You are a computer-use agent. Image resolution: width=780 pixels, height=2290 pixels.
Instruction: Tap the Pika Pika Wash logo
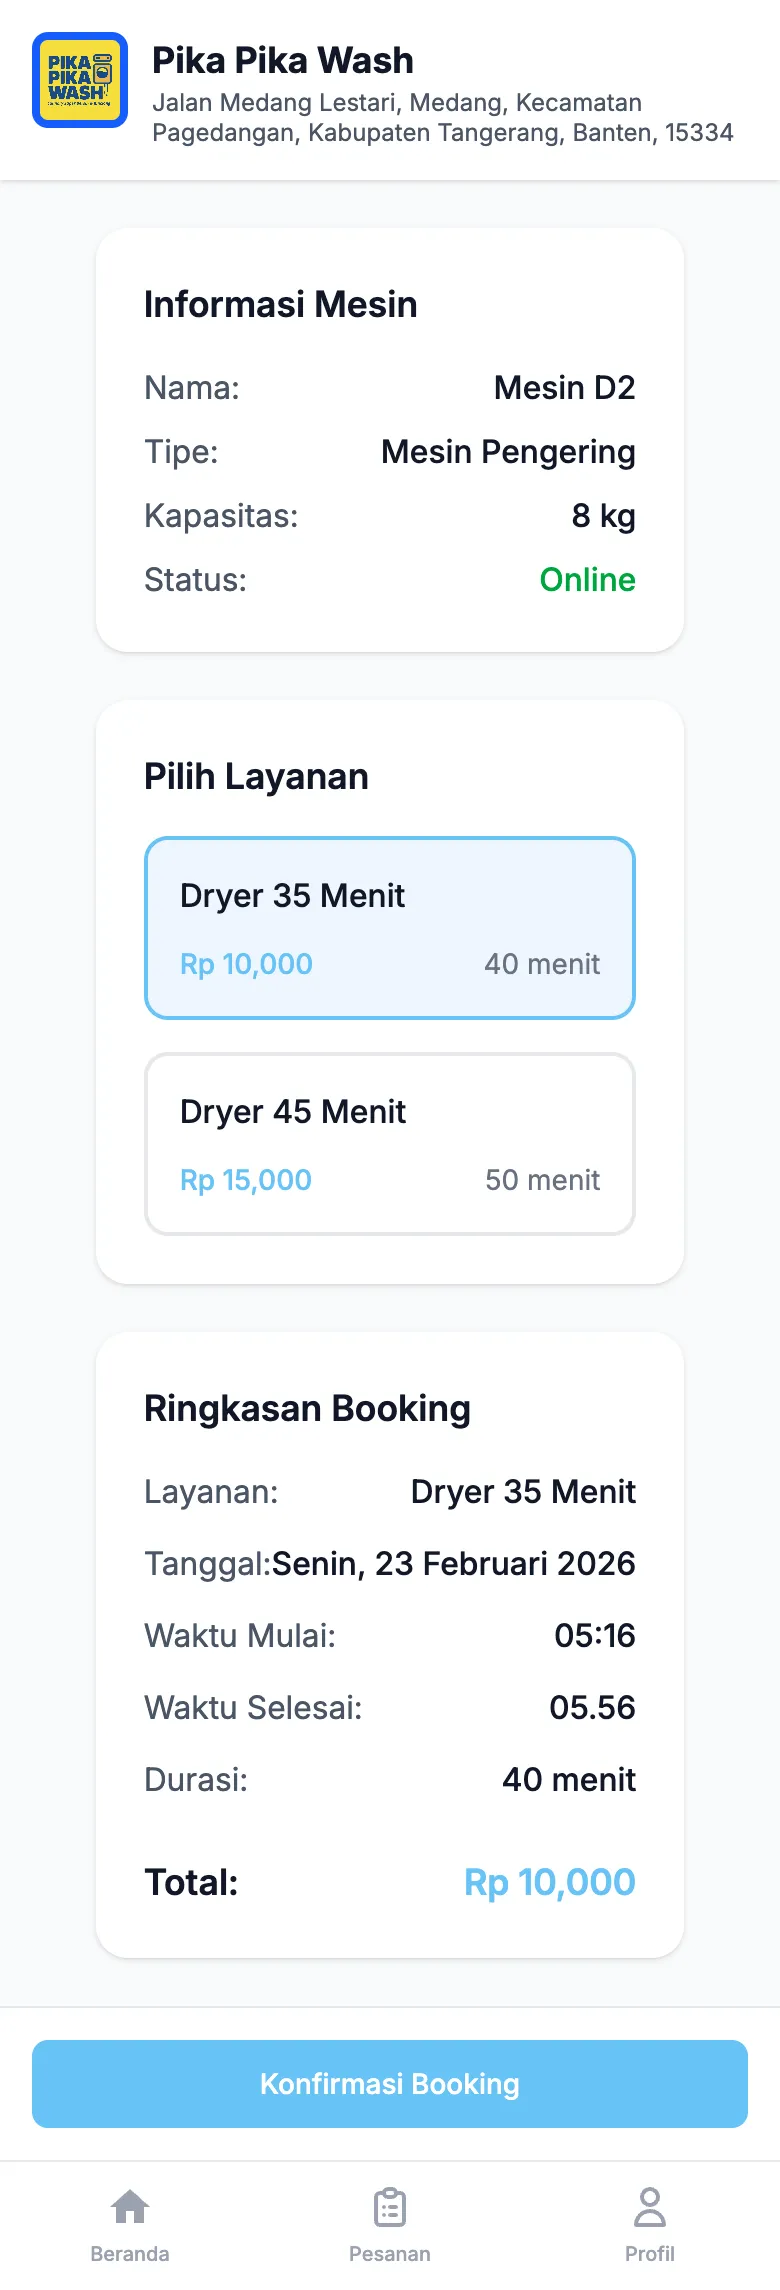[x=80, y=80]
